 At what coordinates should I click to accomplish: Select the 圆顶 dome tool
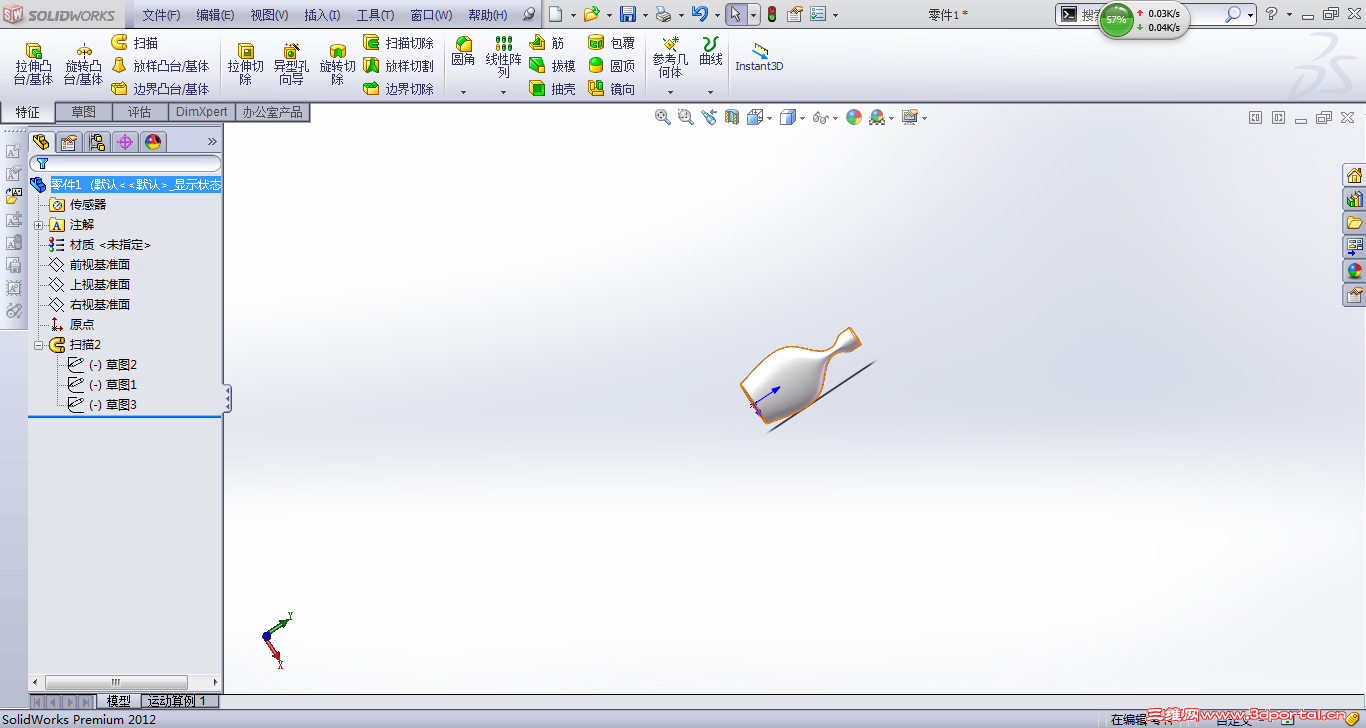click(x=611, y=66)
